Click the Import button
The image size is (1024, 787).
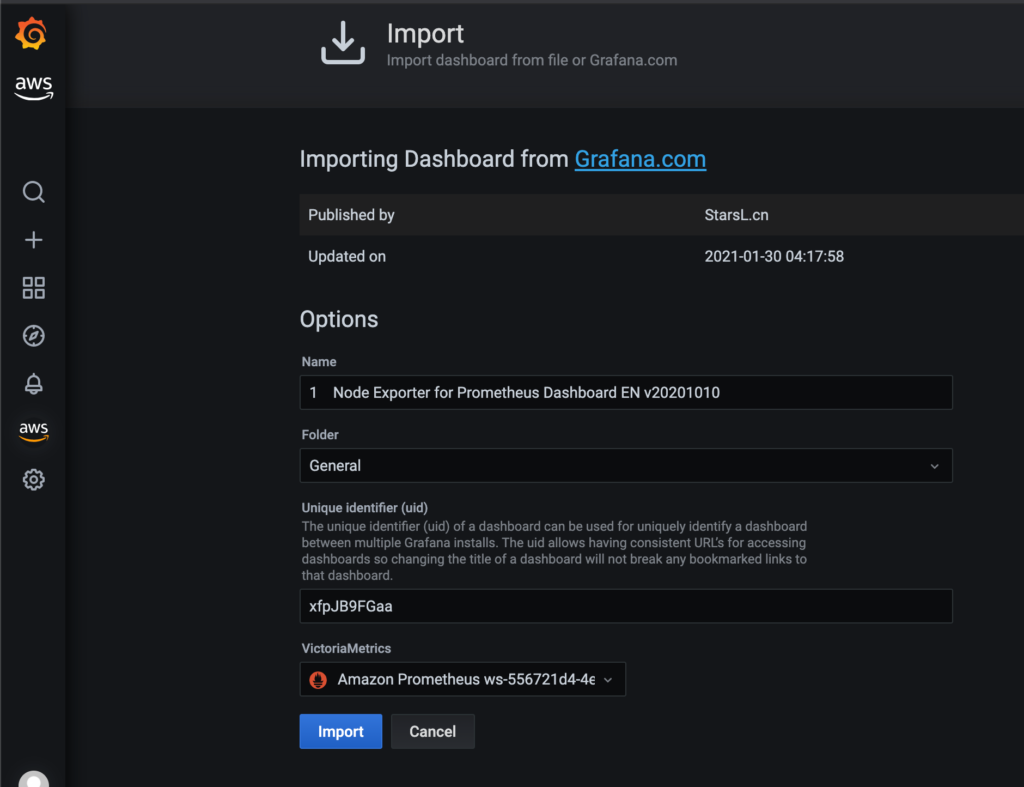pyautogui.click(x=341, y=731)
